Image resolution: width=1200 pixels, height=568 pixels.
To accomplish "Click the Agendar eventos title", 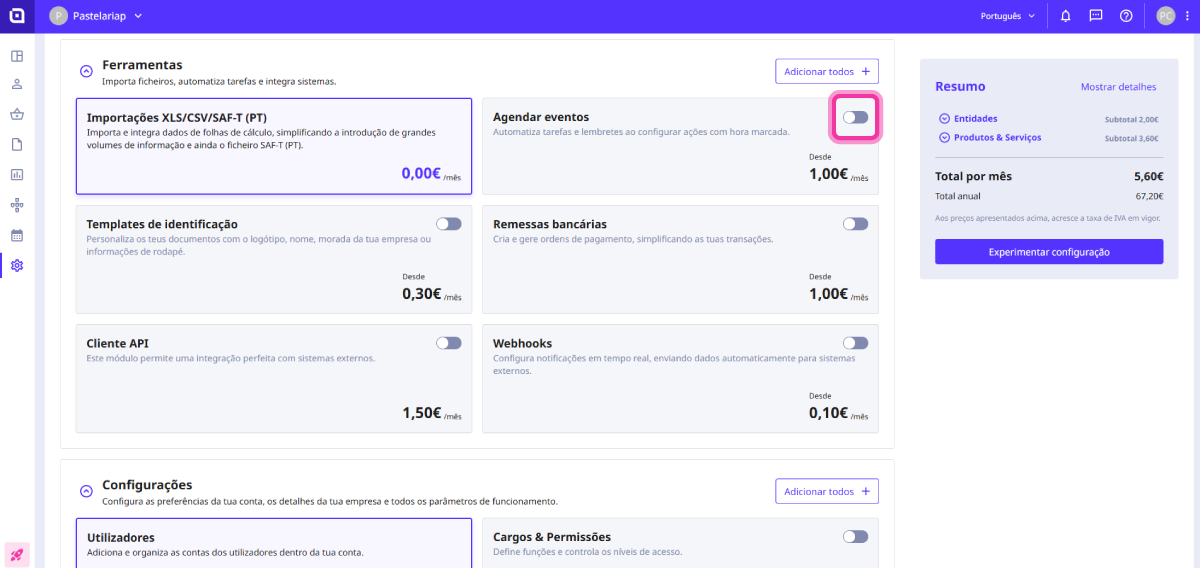I will click(x=541, y=117).
